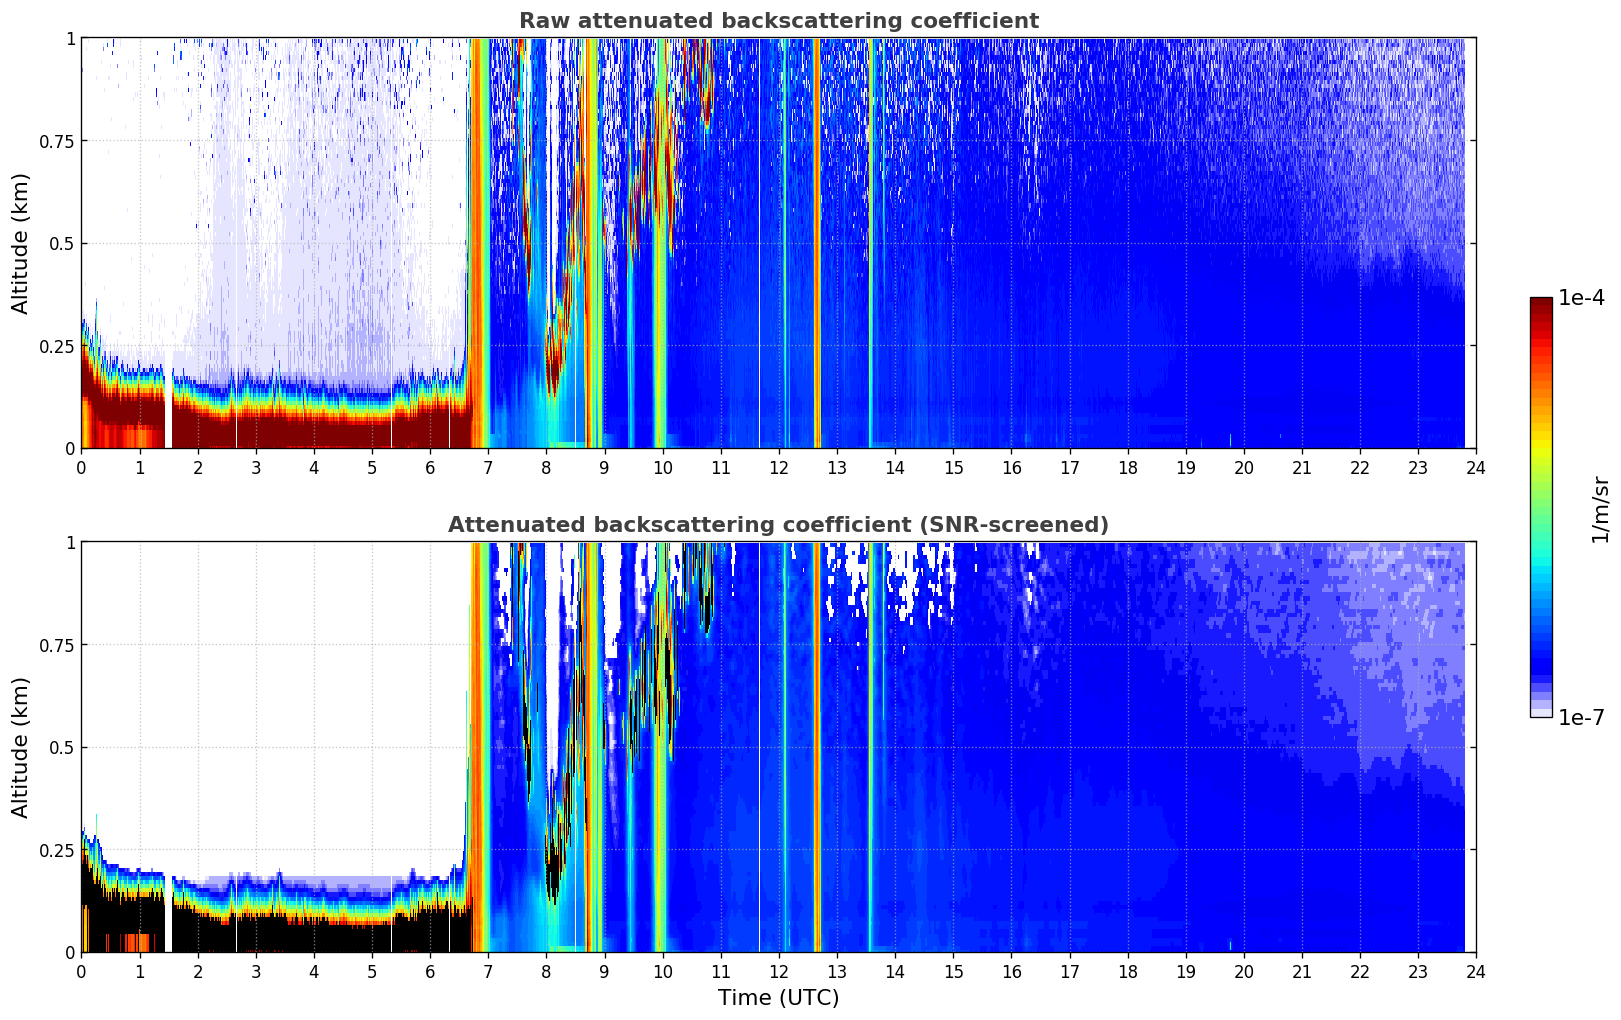Click the colorbar's "1e-4" maximum label

tap(1581, 298)
